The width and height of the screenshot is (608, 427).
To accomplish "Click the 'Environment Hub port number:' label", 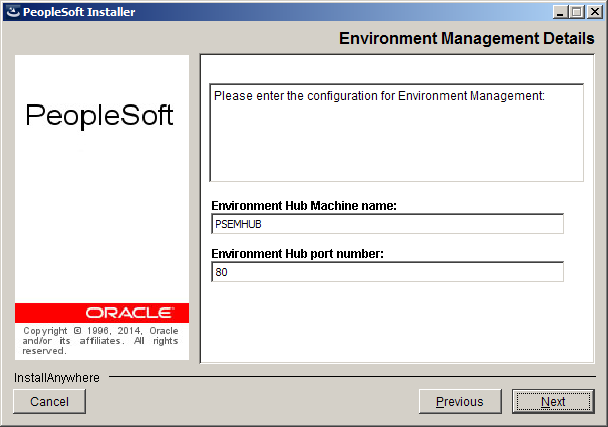I will pos(297,254).
